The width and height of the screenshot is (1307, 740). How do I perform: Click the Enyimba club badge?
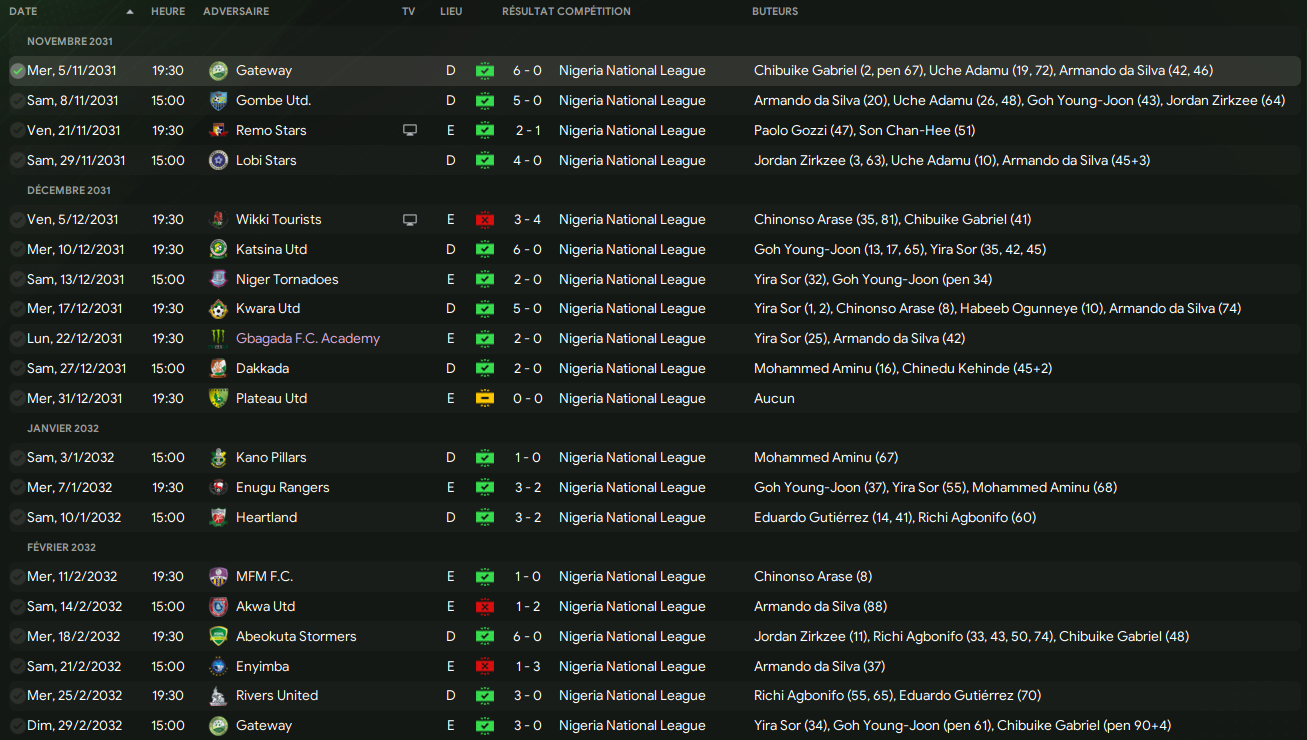click(x=218, y=666)
